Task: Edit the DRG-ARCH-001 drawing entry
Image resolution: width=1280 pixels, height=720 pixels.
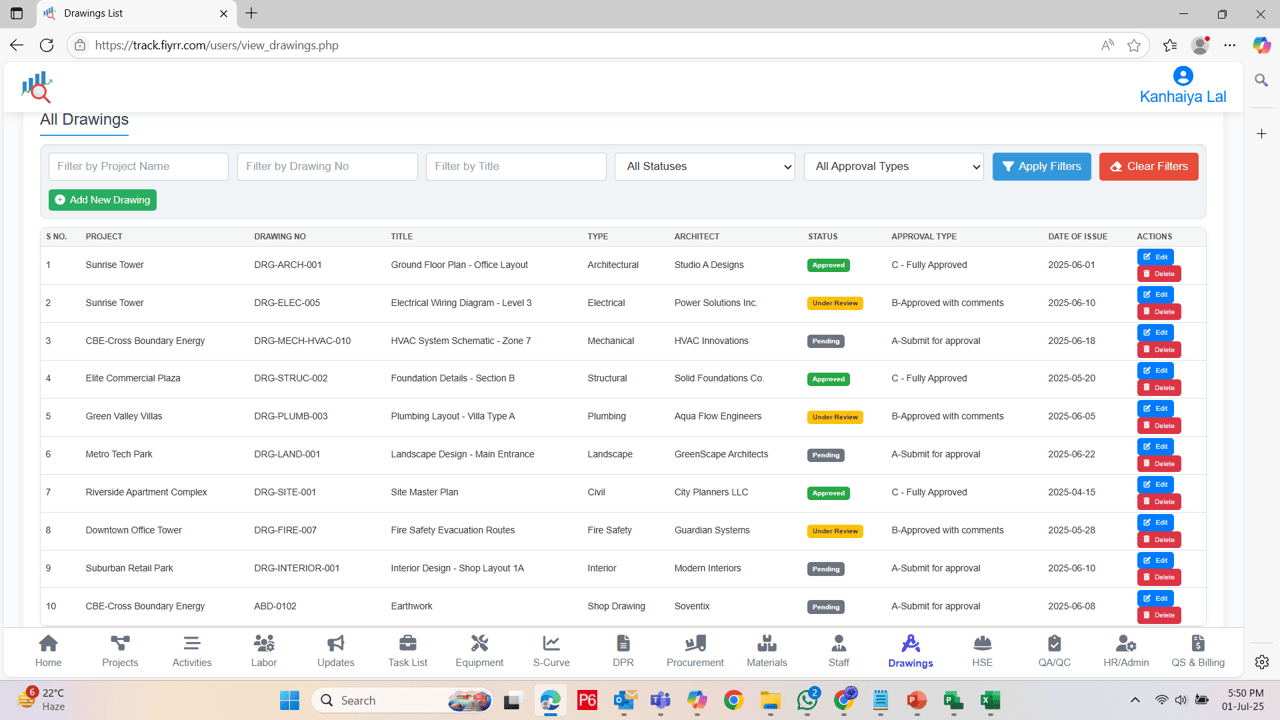Action: click(1155, 256)
